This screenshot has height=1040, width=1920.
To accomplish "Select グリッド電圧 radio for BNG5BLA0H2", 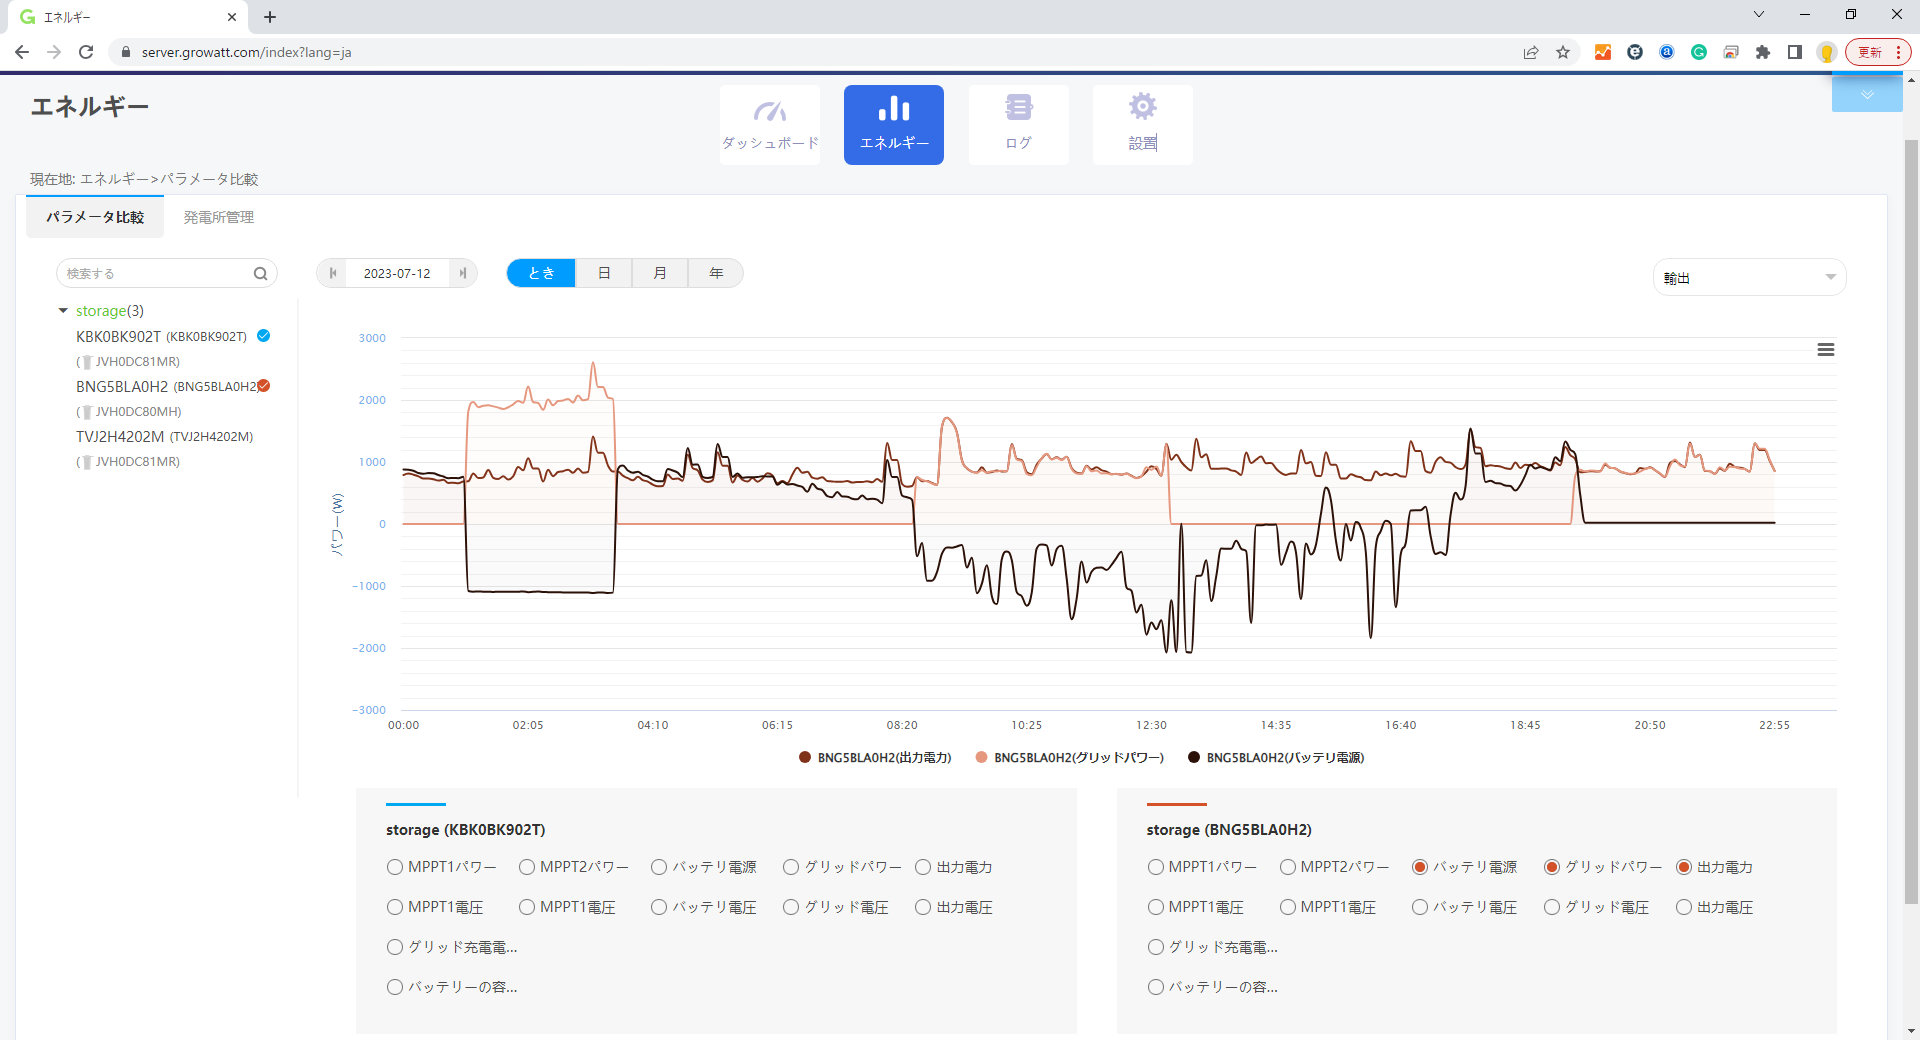I will point(1551,908).
